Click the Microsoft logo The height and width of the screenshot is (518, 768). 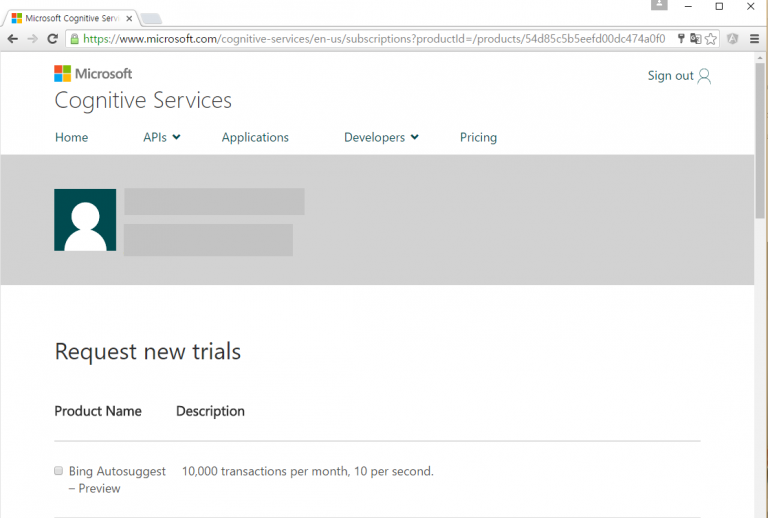(93, 74)
